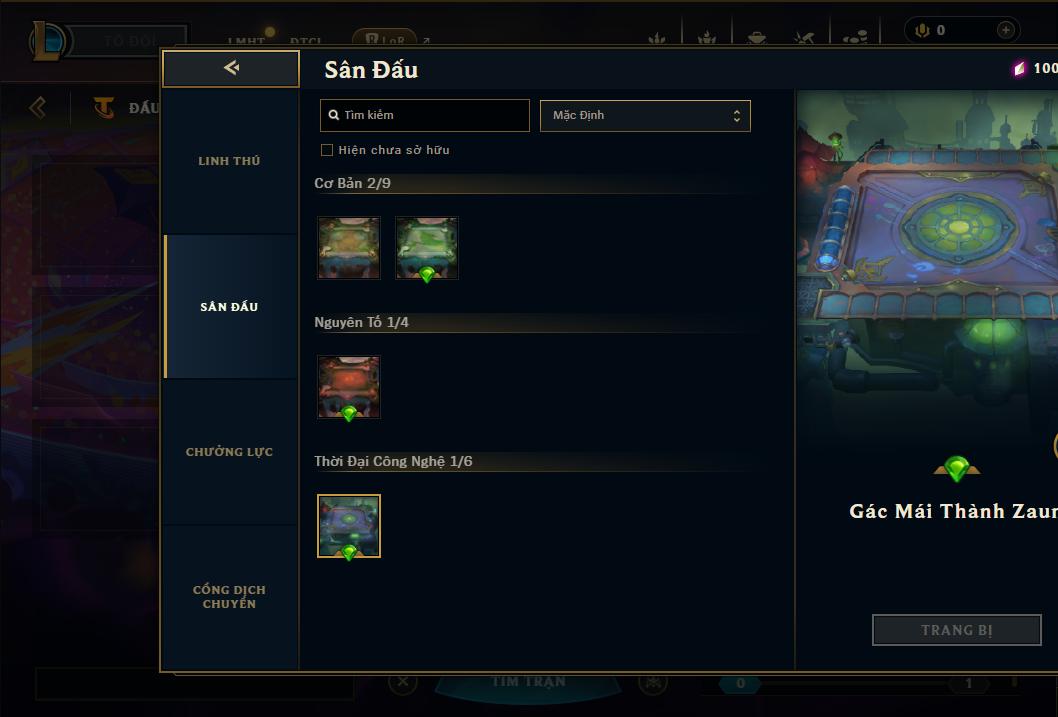Click the Trang Bị equip button
The height and width of the screenshot is (717, 1058).
pos(956,630)
